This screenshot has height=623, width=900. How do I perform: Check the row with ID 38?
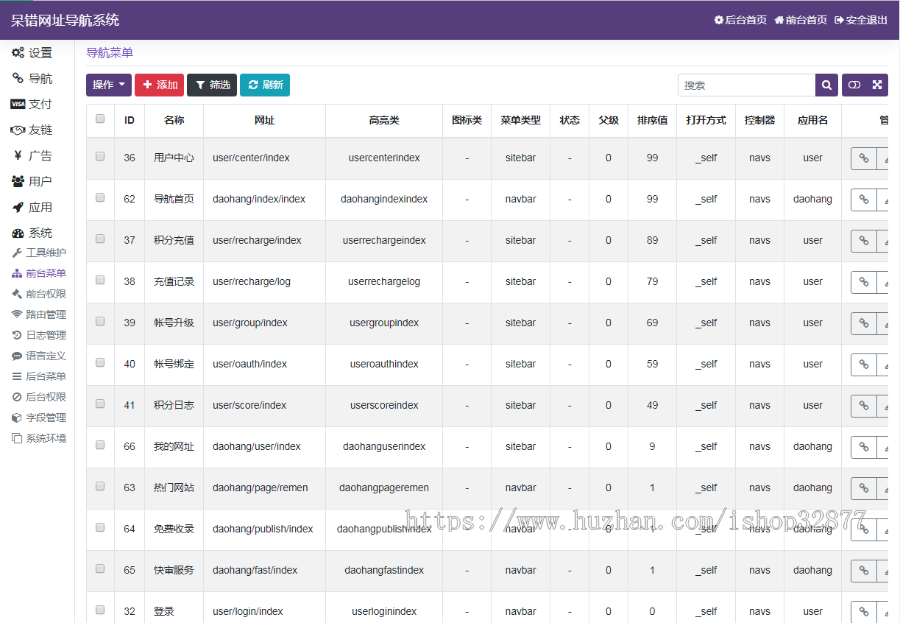100,280
